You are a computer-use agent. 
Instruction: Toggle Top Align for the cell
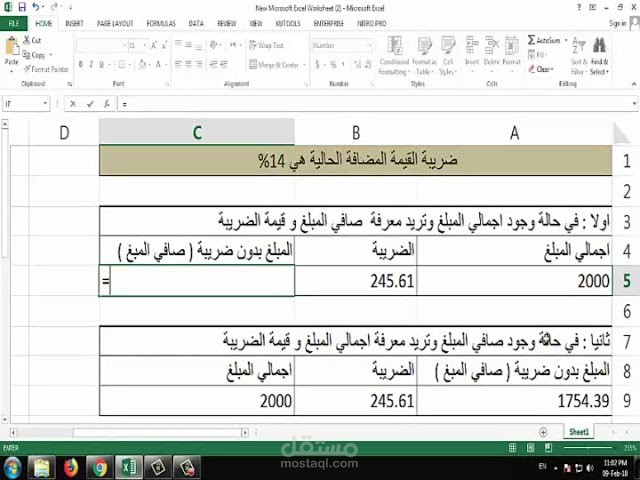pos(178,45)
